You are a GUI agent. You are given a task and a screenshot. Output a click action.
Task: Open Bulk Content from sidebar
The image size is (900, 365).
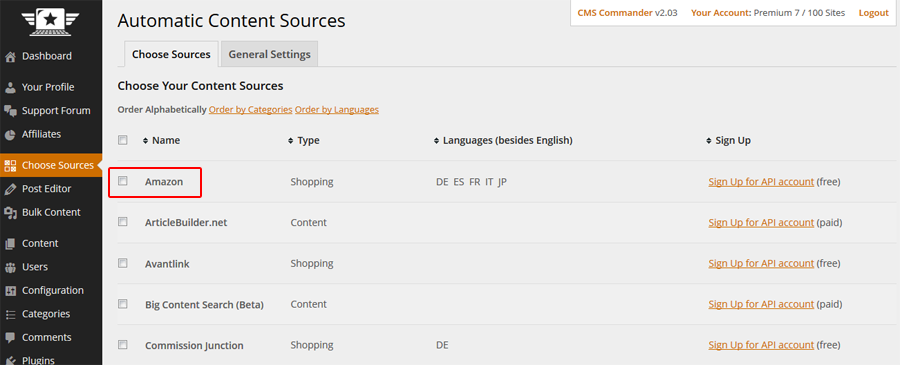pos(51,212)
